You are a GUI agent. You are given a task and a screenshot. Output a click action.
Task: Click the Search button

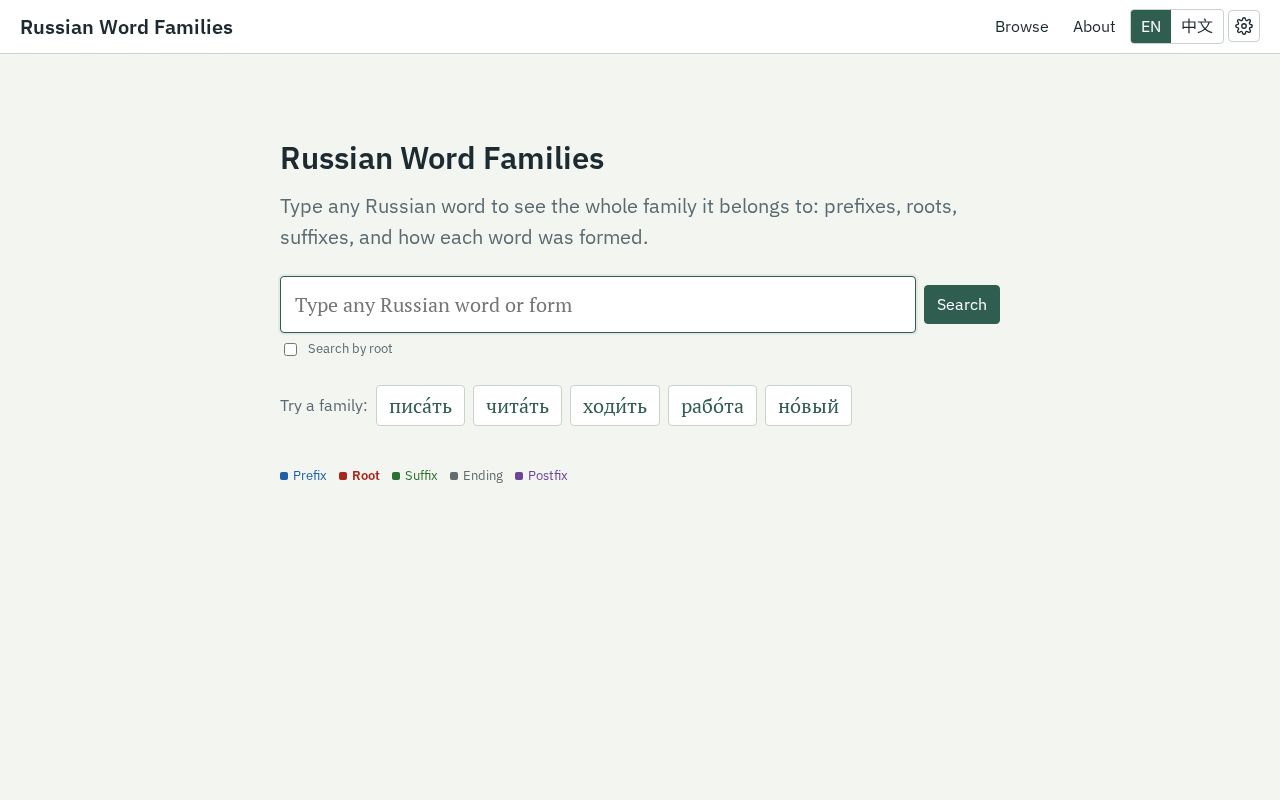[x=962, y=304]
